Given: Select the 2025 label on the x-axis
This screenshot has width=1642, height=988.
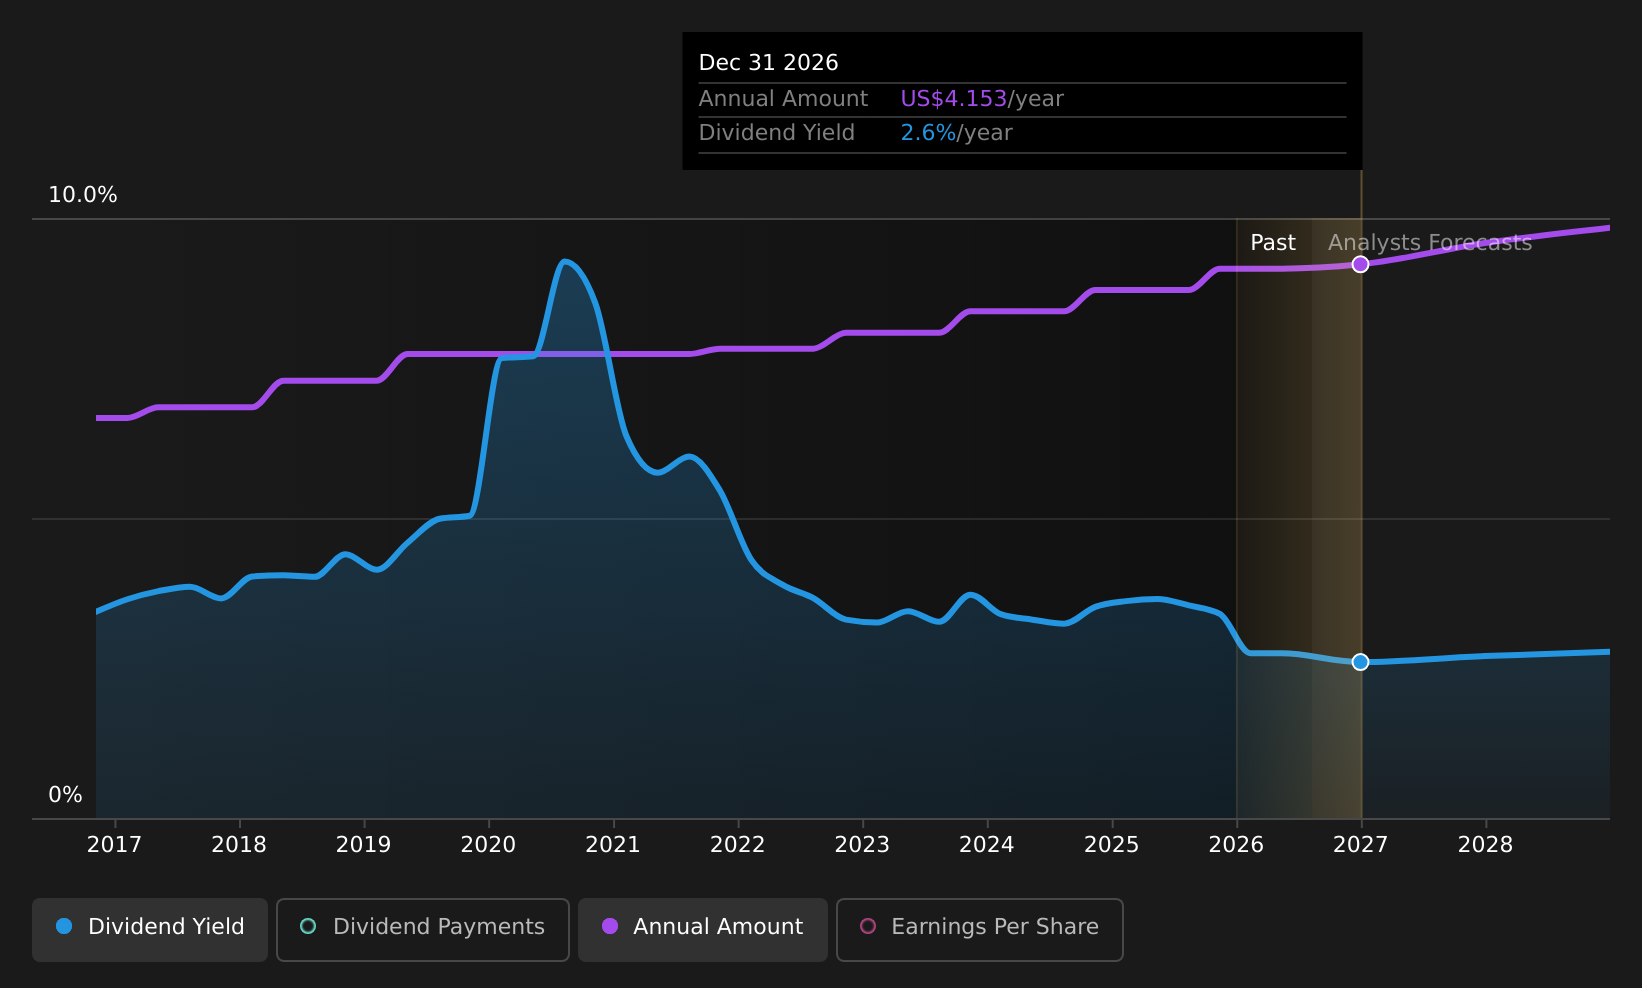Looking at the screenshot, I should click(x=1112, y=845).
